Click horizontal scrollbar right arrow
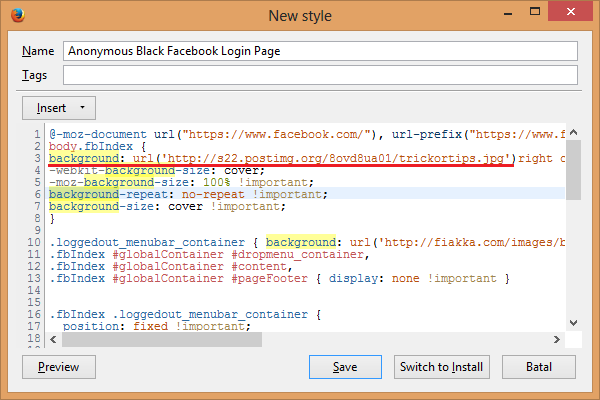Screen dimensions: 600x400 [x=557, y=340]
